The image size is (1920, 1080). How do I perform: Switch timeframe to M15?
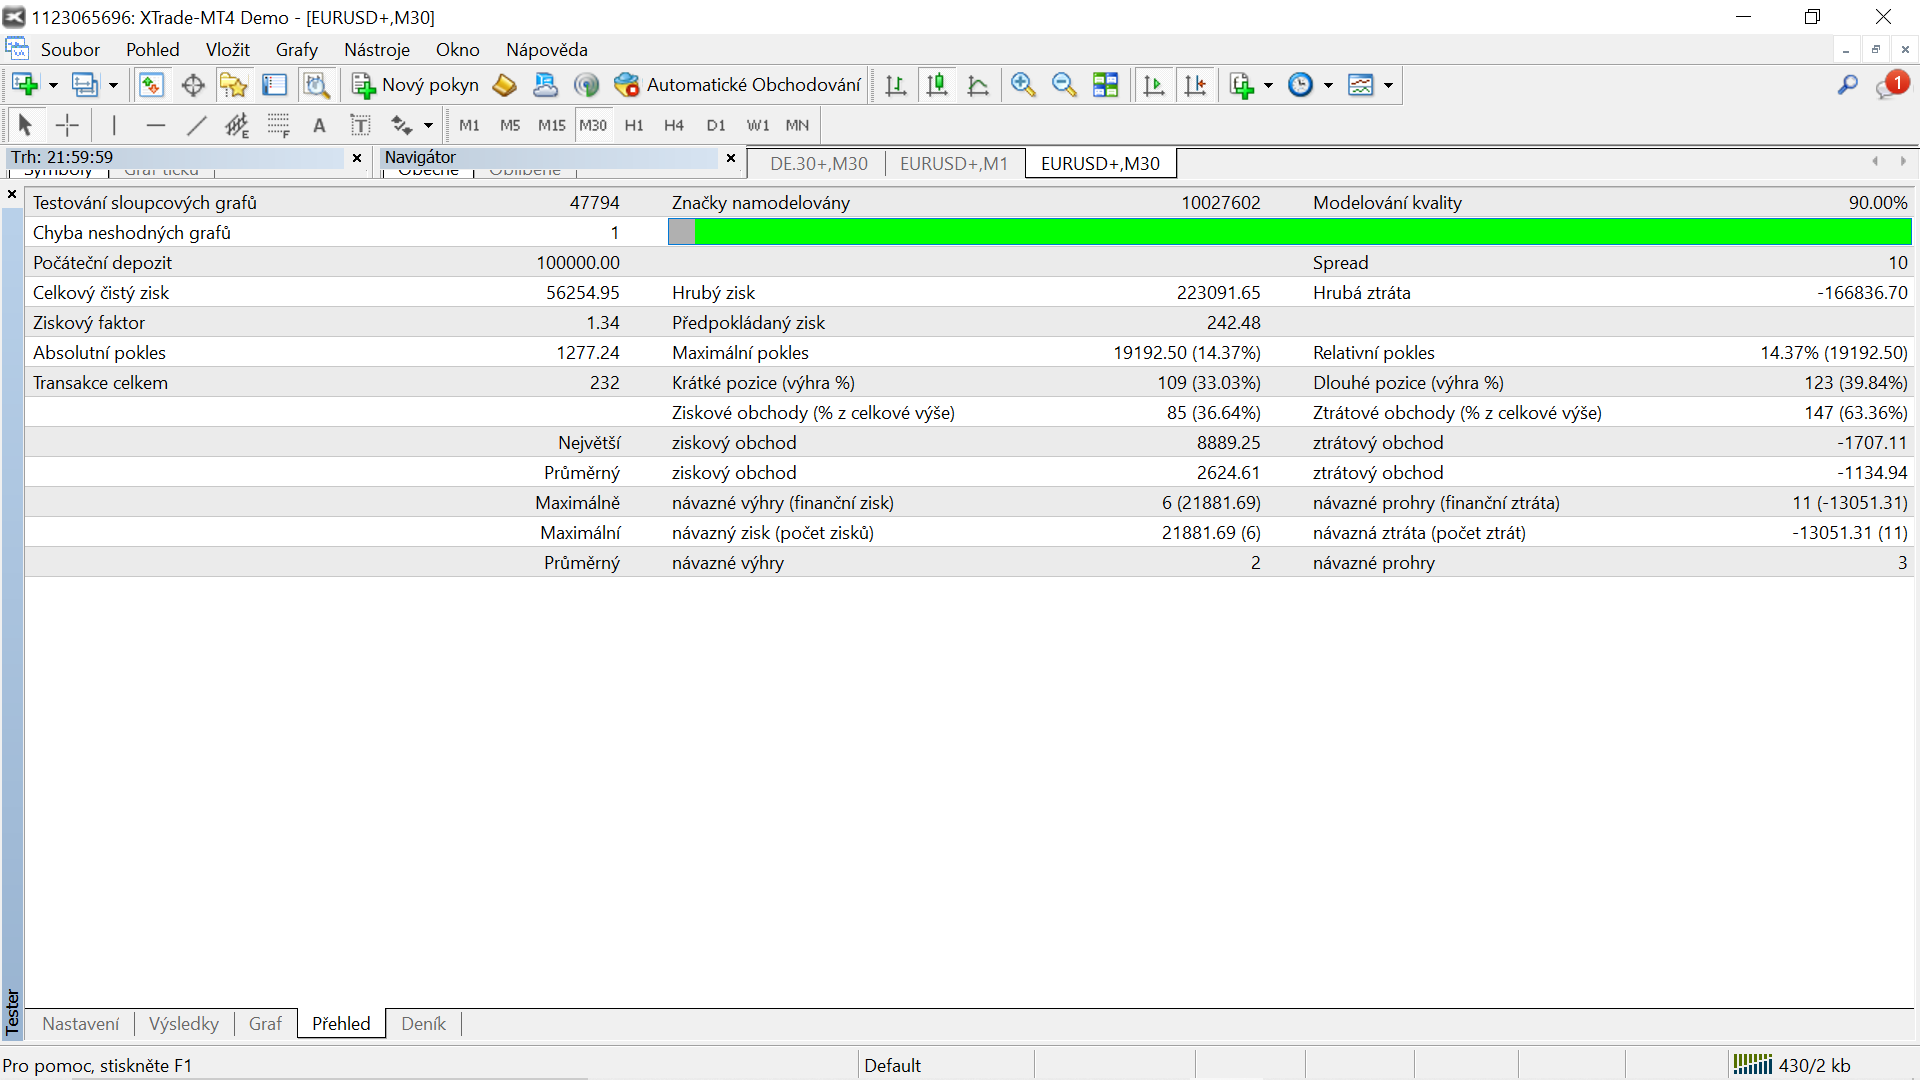551,125
